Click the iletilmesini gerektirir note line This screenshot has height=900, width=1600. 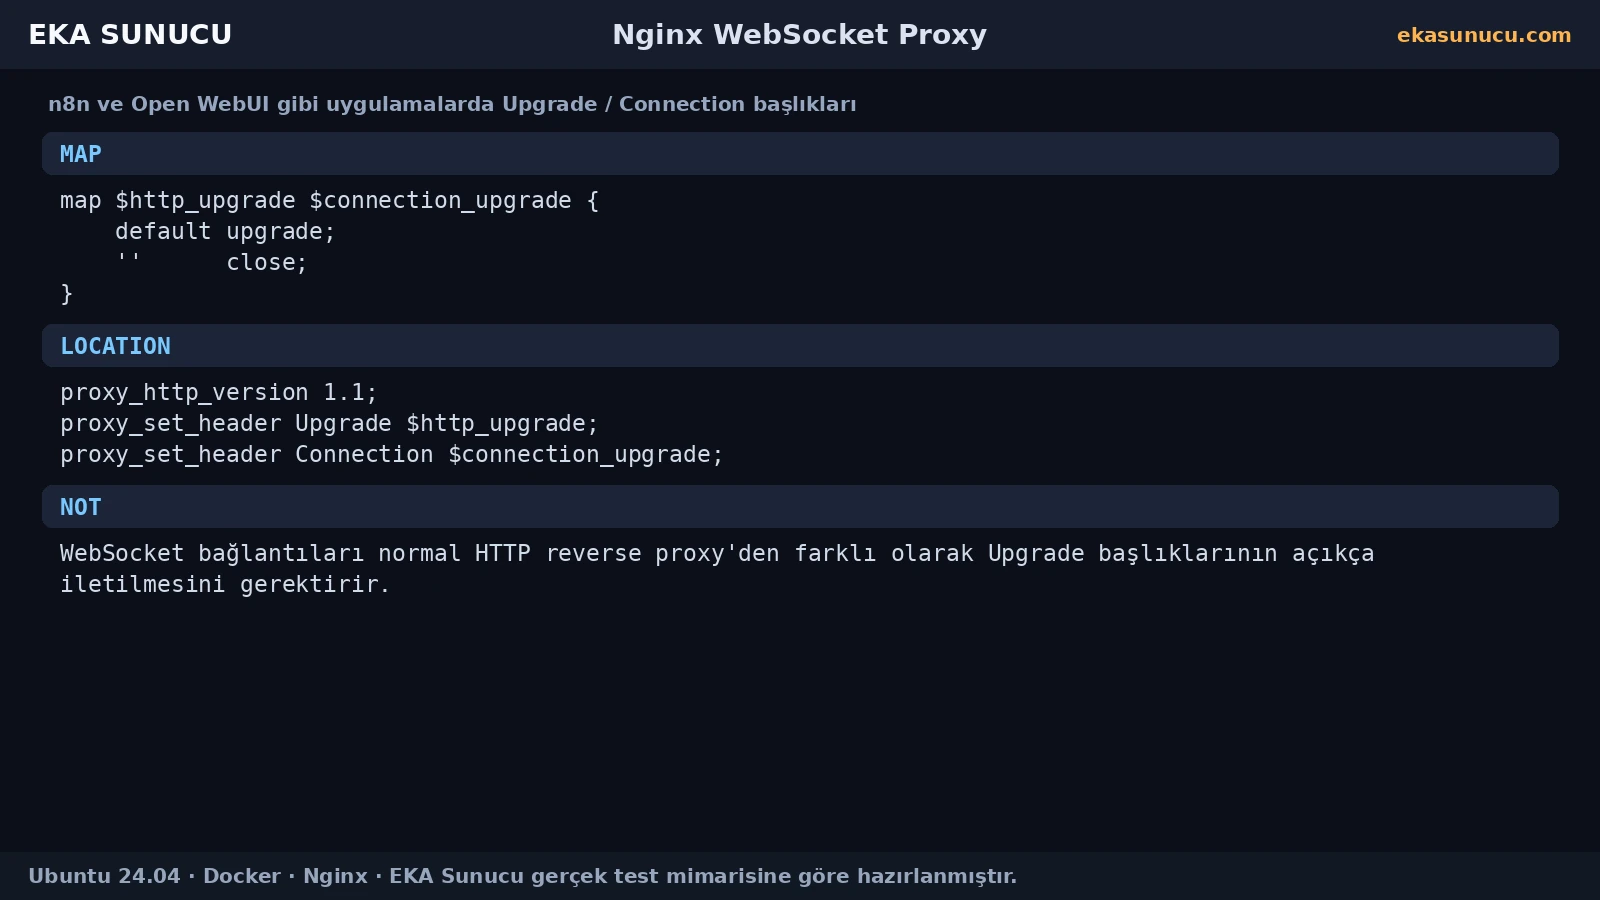pos(225,585)
